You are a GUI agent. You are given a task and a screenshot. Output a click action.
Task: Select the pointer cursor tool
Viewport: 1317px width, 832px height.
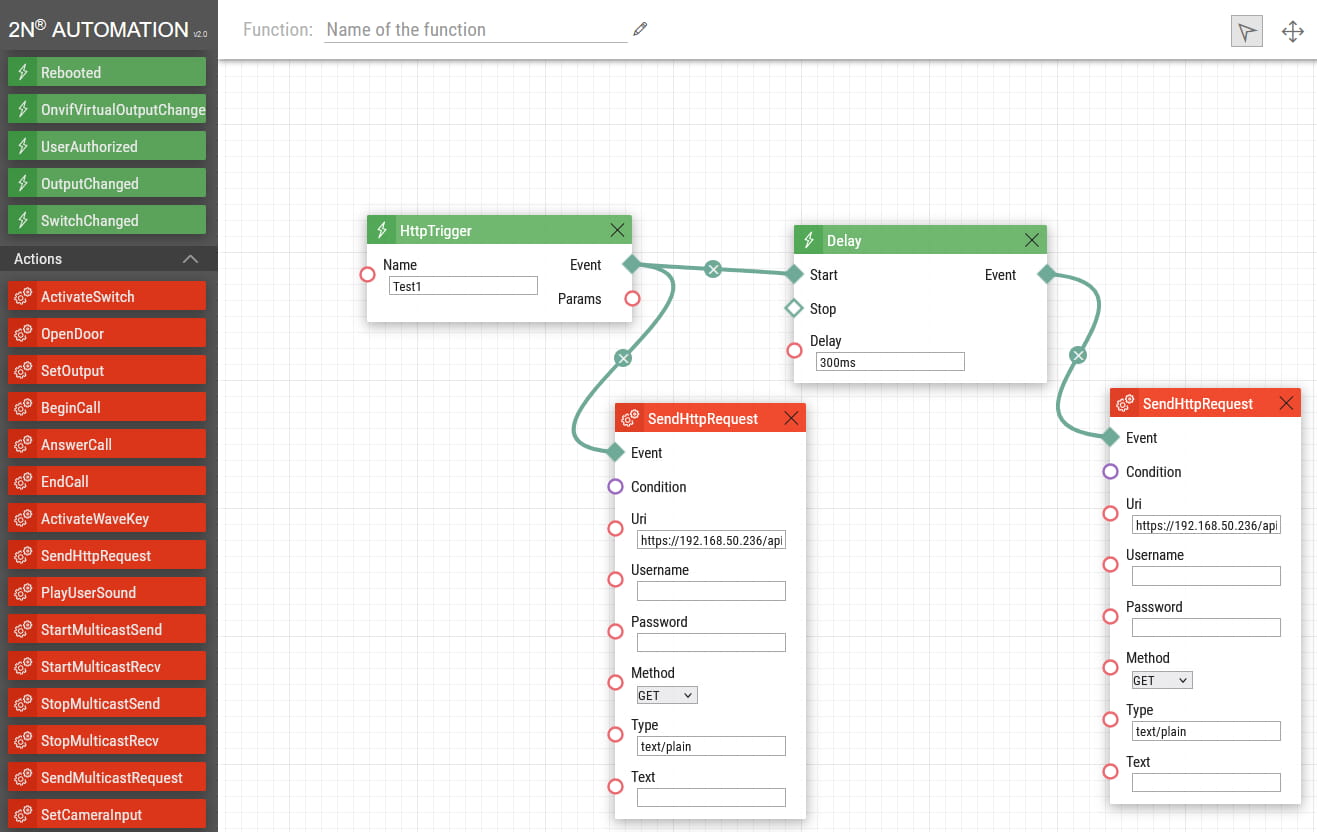1247,31
